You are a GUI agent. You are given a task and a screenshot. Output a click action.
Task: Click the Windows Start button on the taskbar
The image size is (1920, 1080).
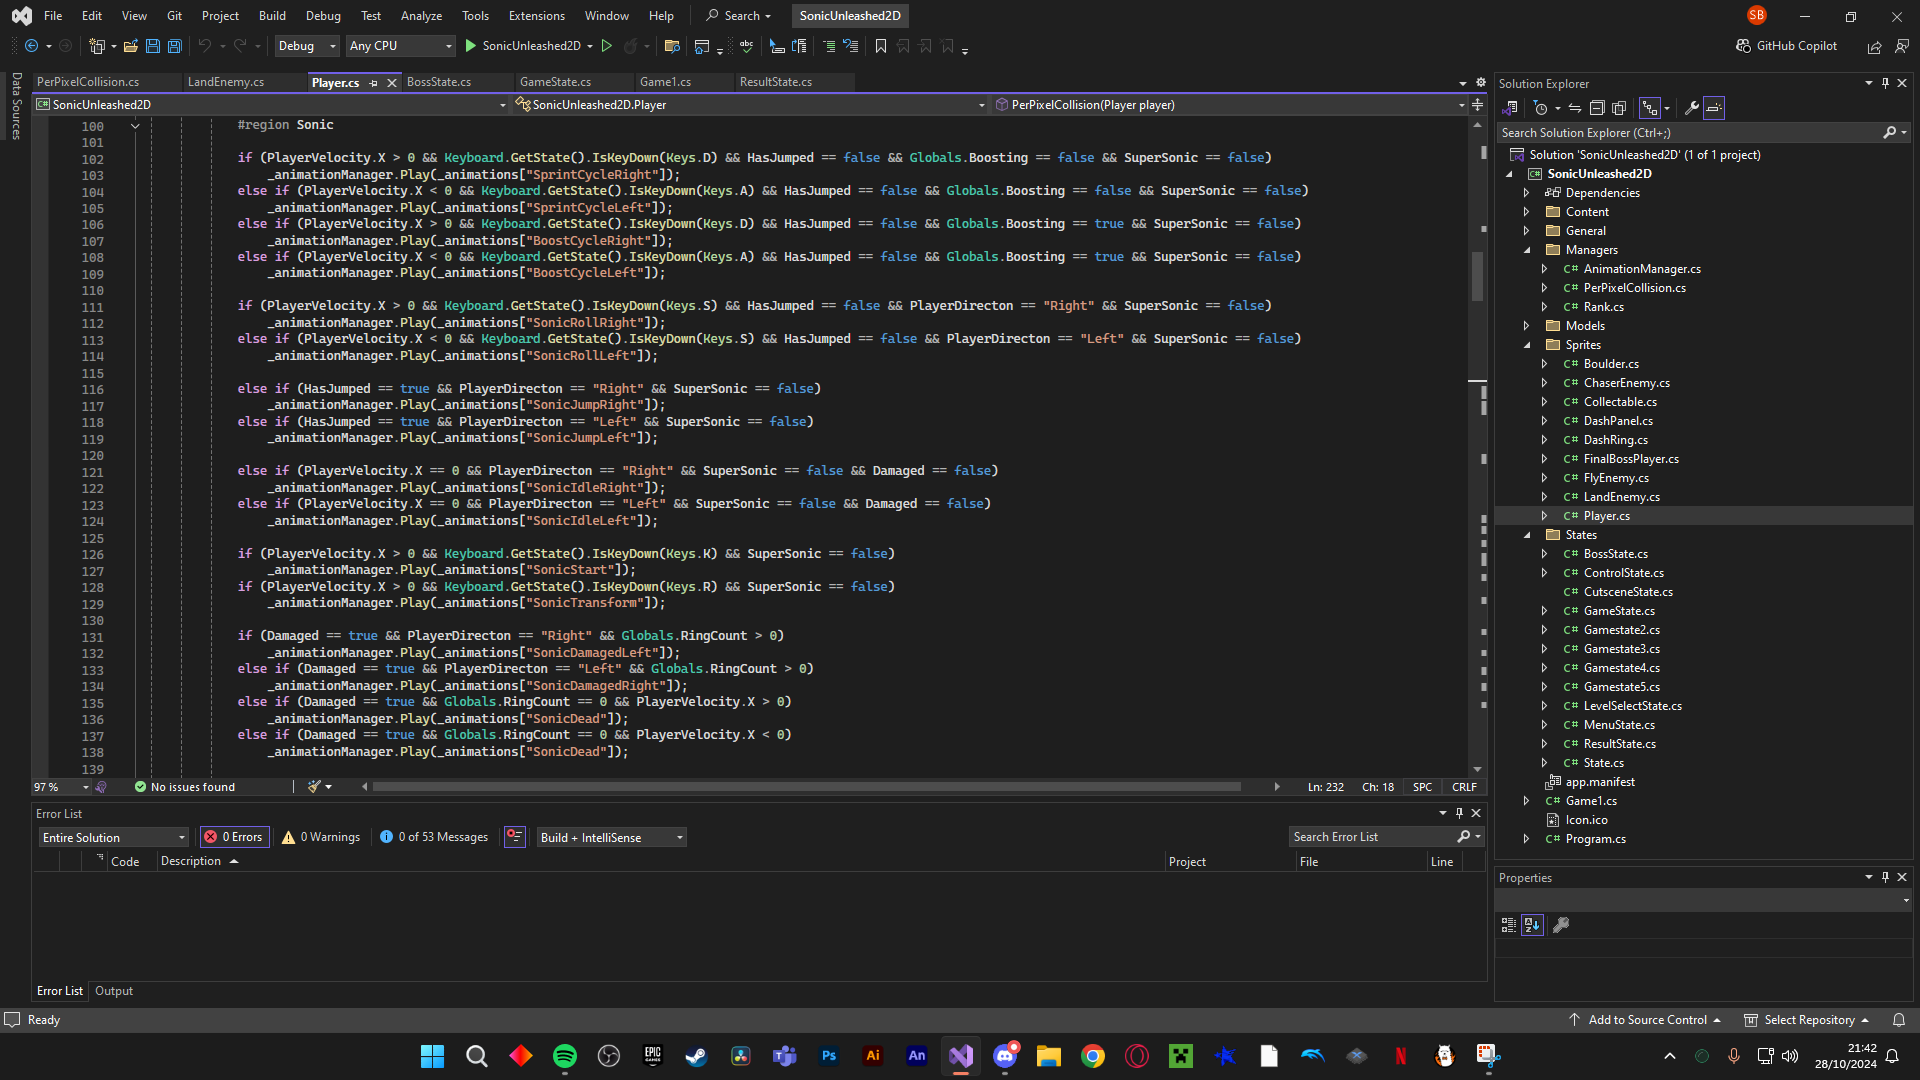click(432, 1056)
